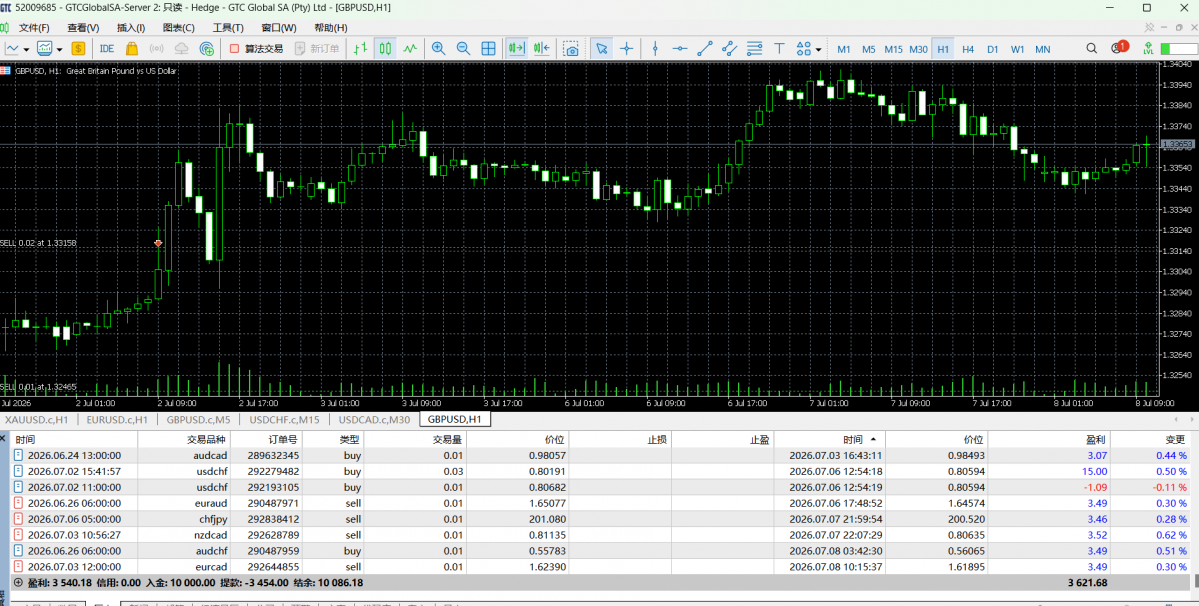The height and width of the screenshot is (606, 1199).
Task: Tile chart windows with grid icon
Action: (488, 49)
